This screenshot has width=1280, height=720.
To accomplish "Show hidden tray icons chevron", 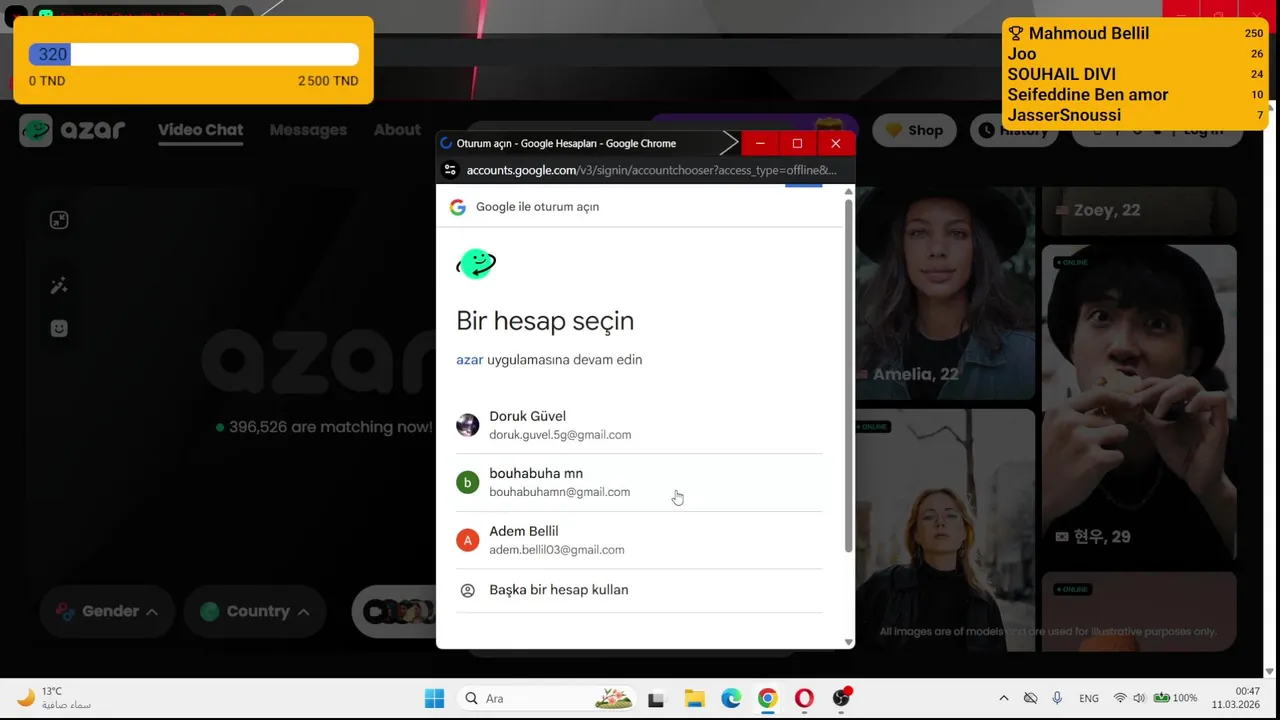I will [x=1004, y=698].
